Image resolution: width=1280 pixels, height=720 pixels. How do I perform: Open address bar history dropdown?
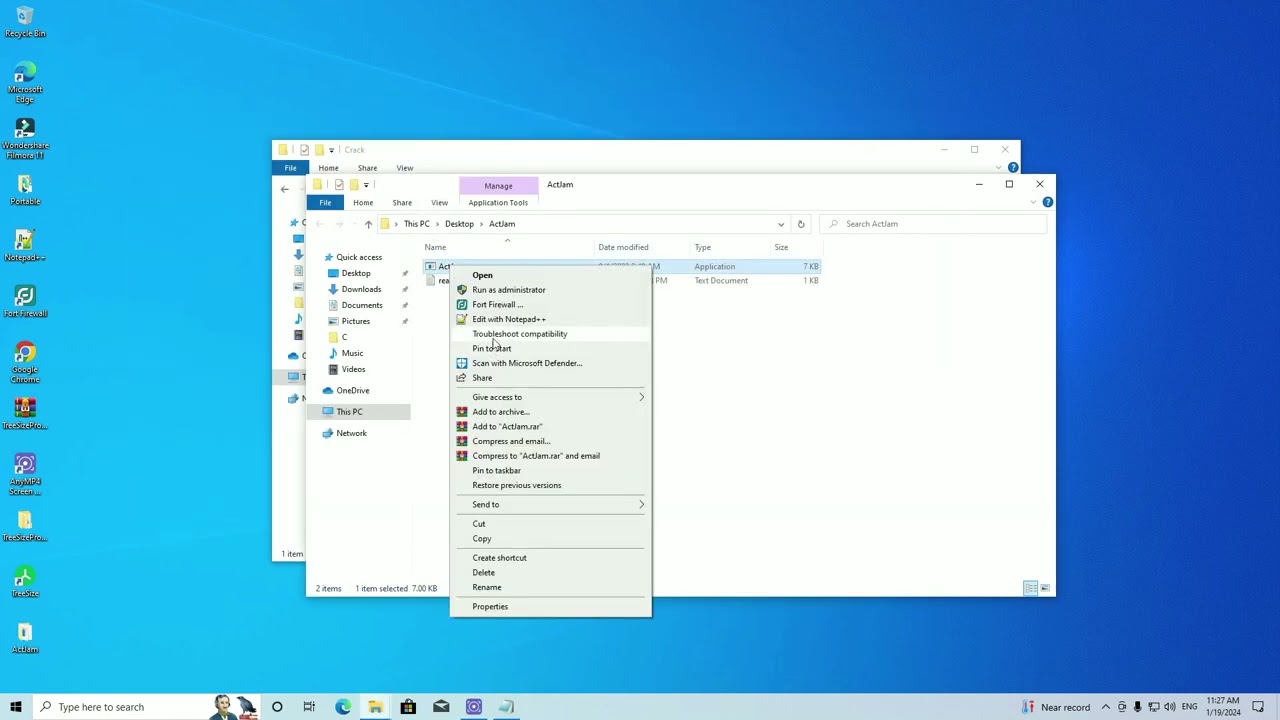781,224
